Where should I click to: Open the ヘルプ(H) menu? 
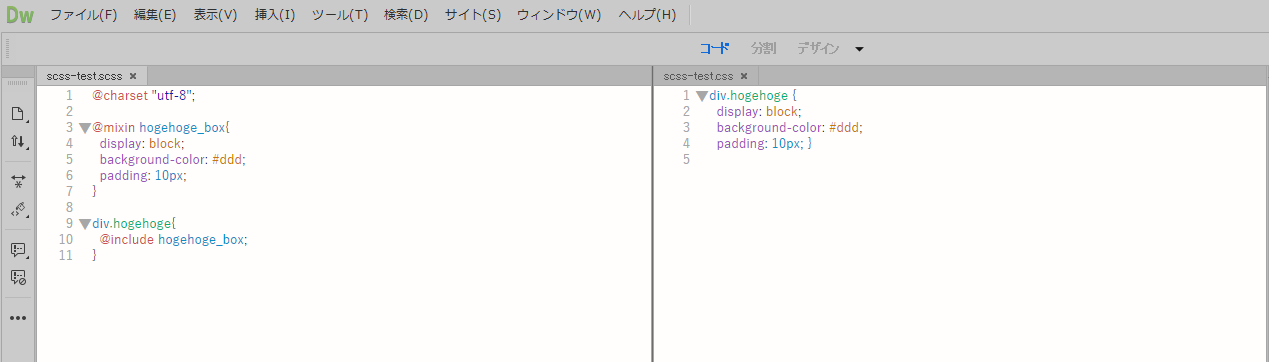tap(647, 15)
